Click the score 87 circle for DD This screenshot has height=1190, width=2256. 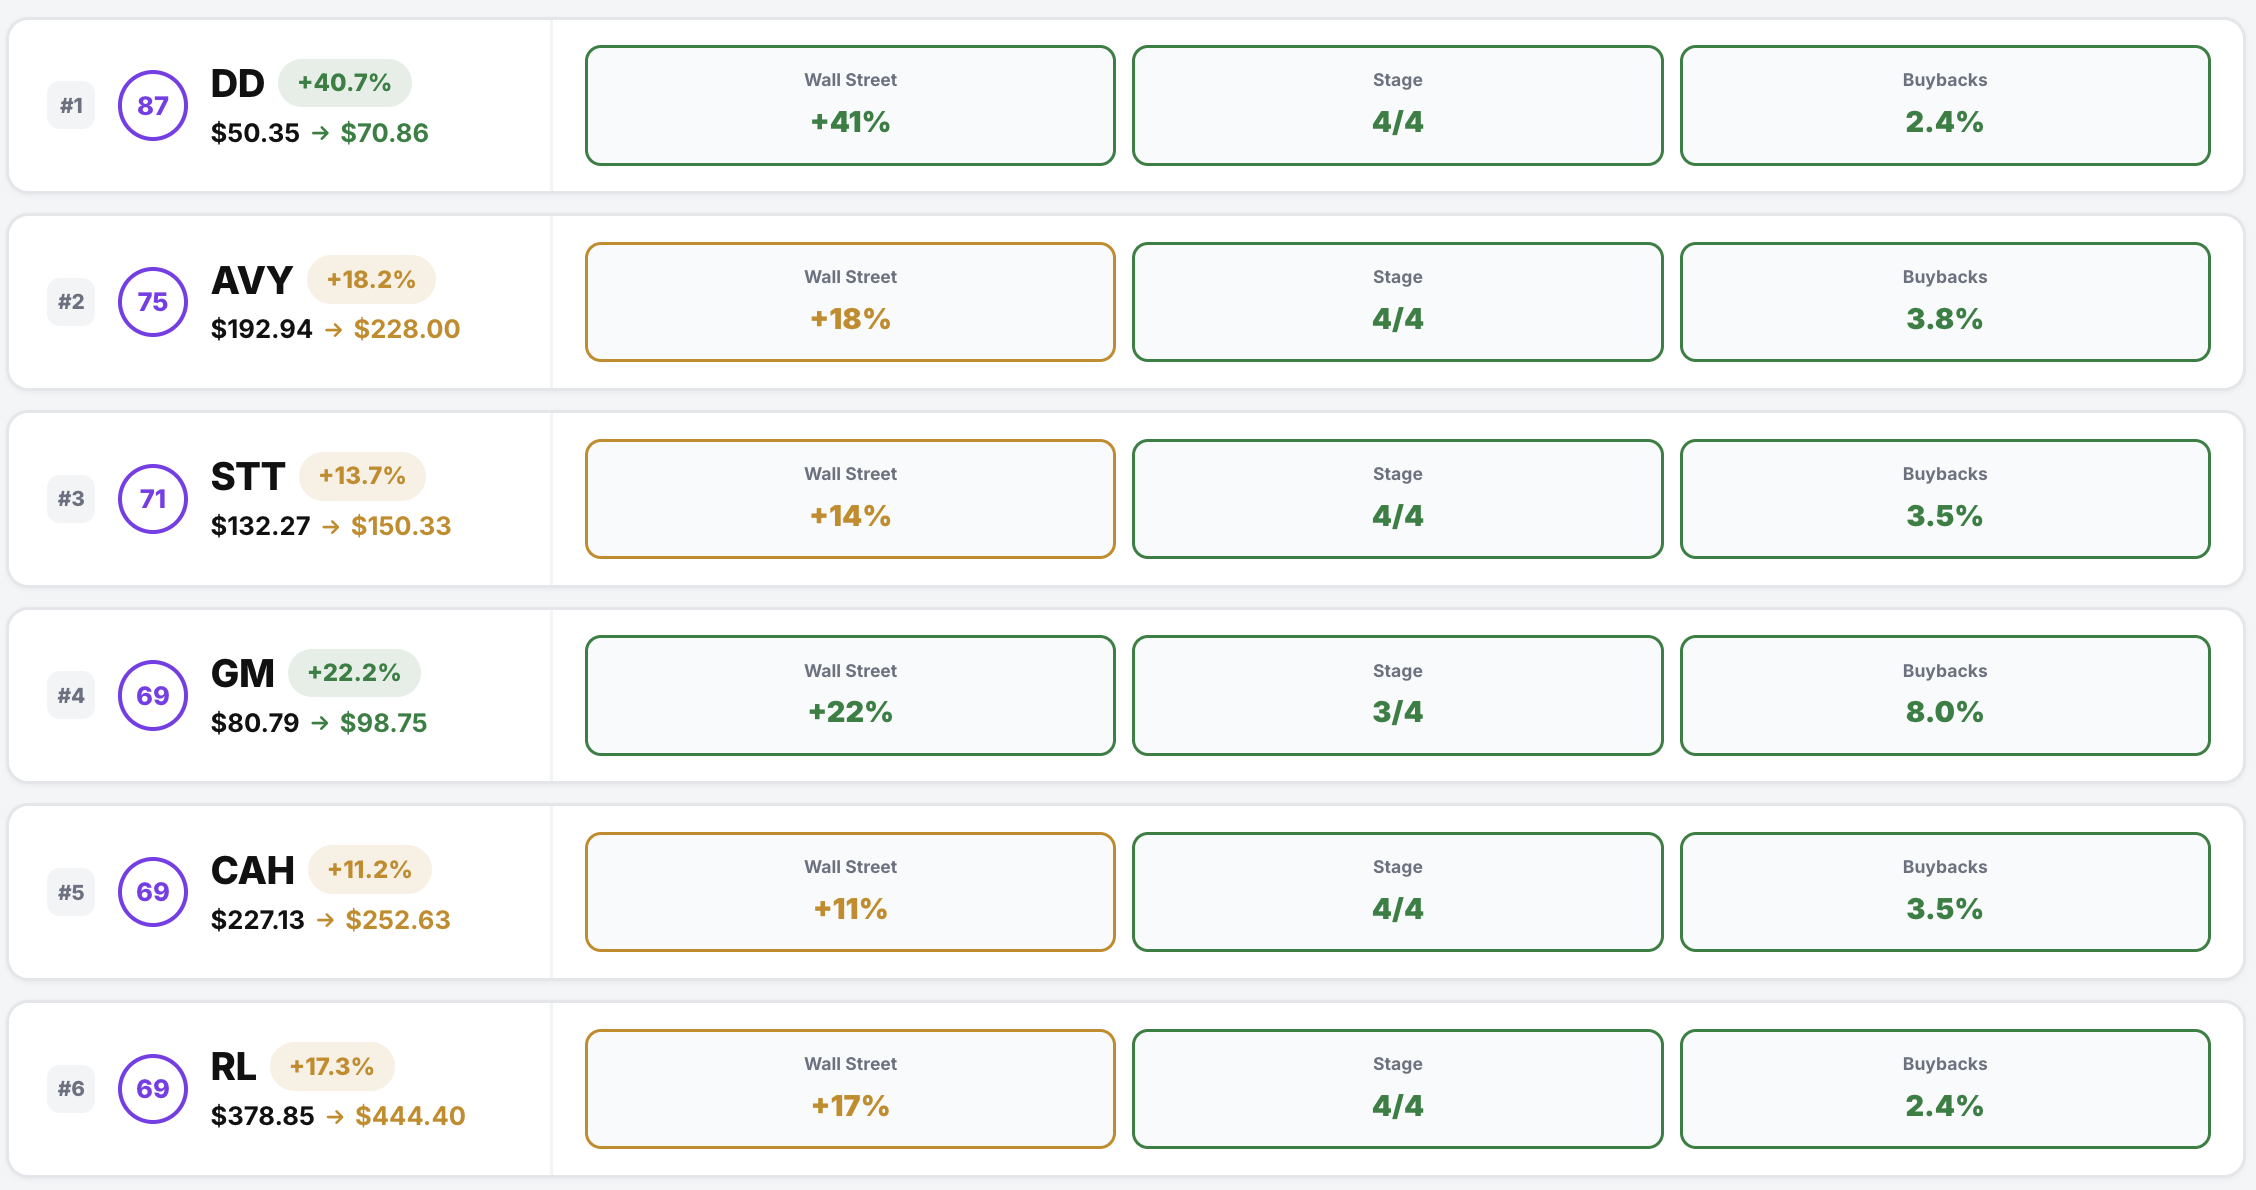point(153,106)
